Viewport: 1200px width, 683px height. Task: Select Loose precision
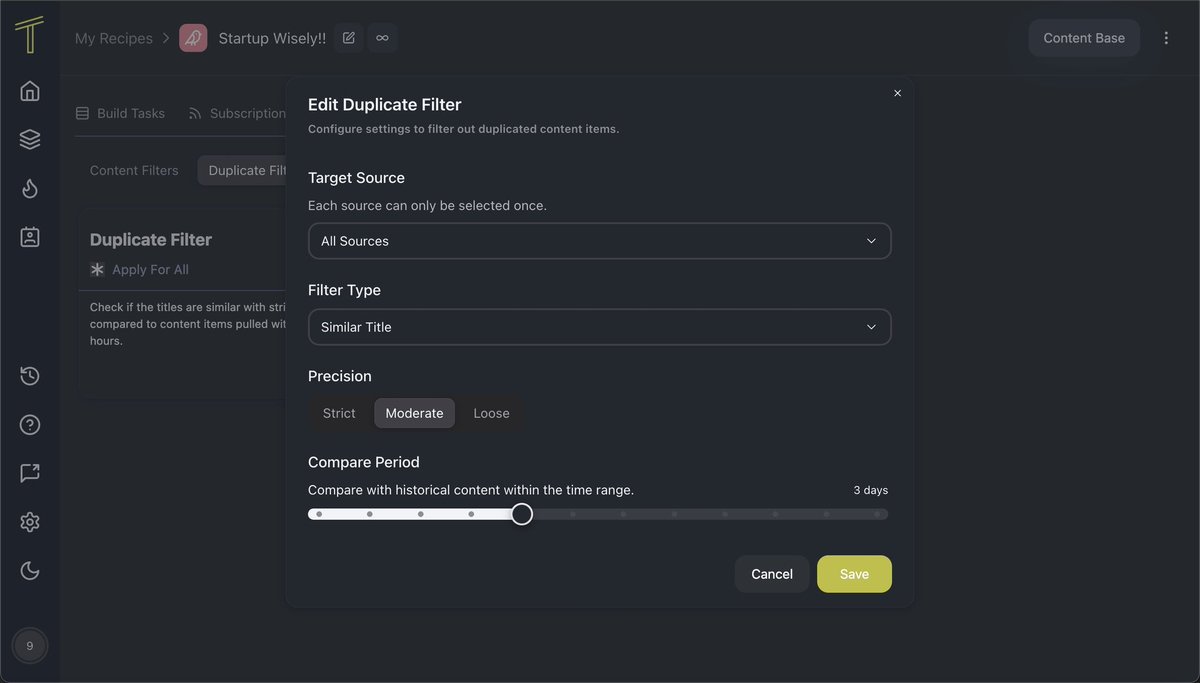point(491,413)
